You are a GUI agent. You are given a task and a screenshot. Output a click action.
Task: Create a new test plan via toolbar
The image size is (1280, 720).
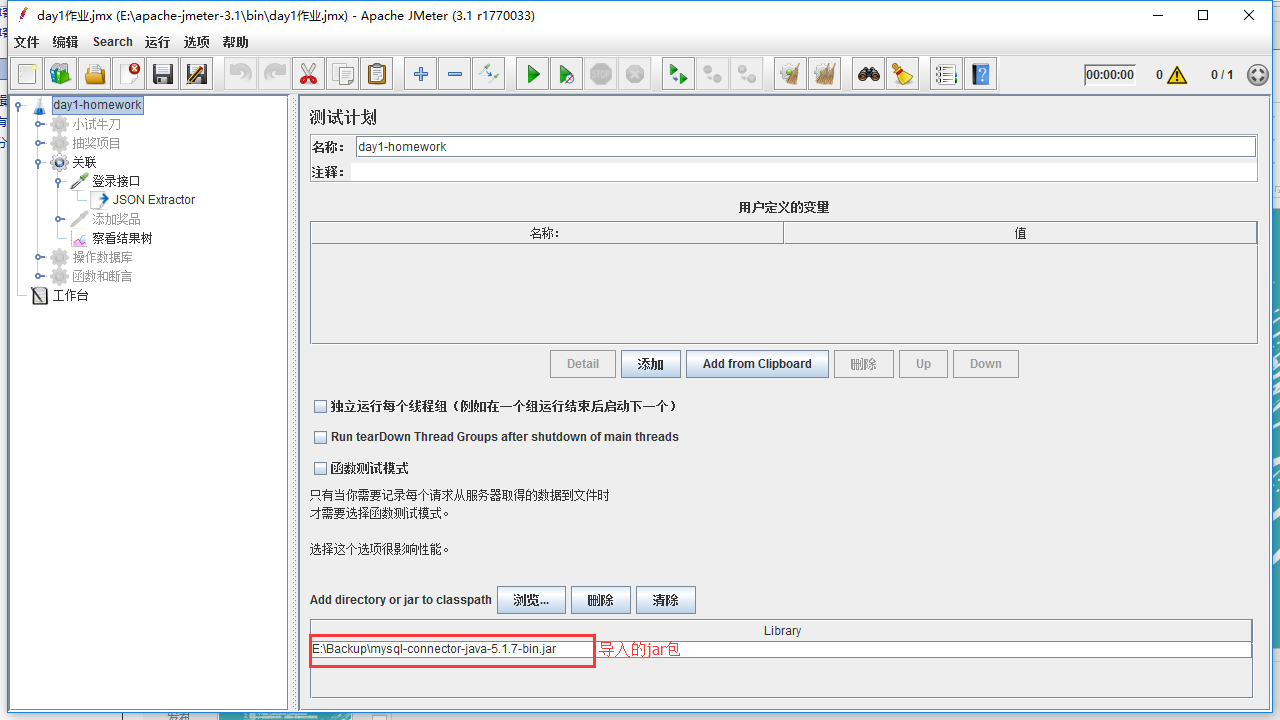coord(27,74)
